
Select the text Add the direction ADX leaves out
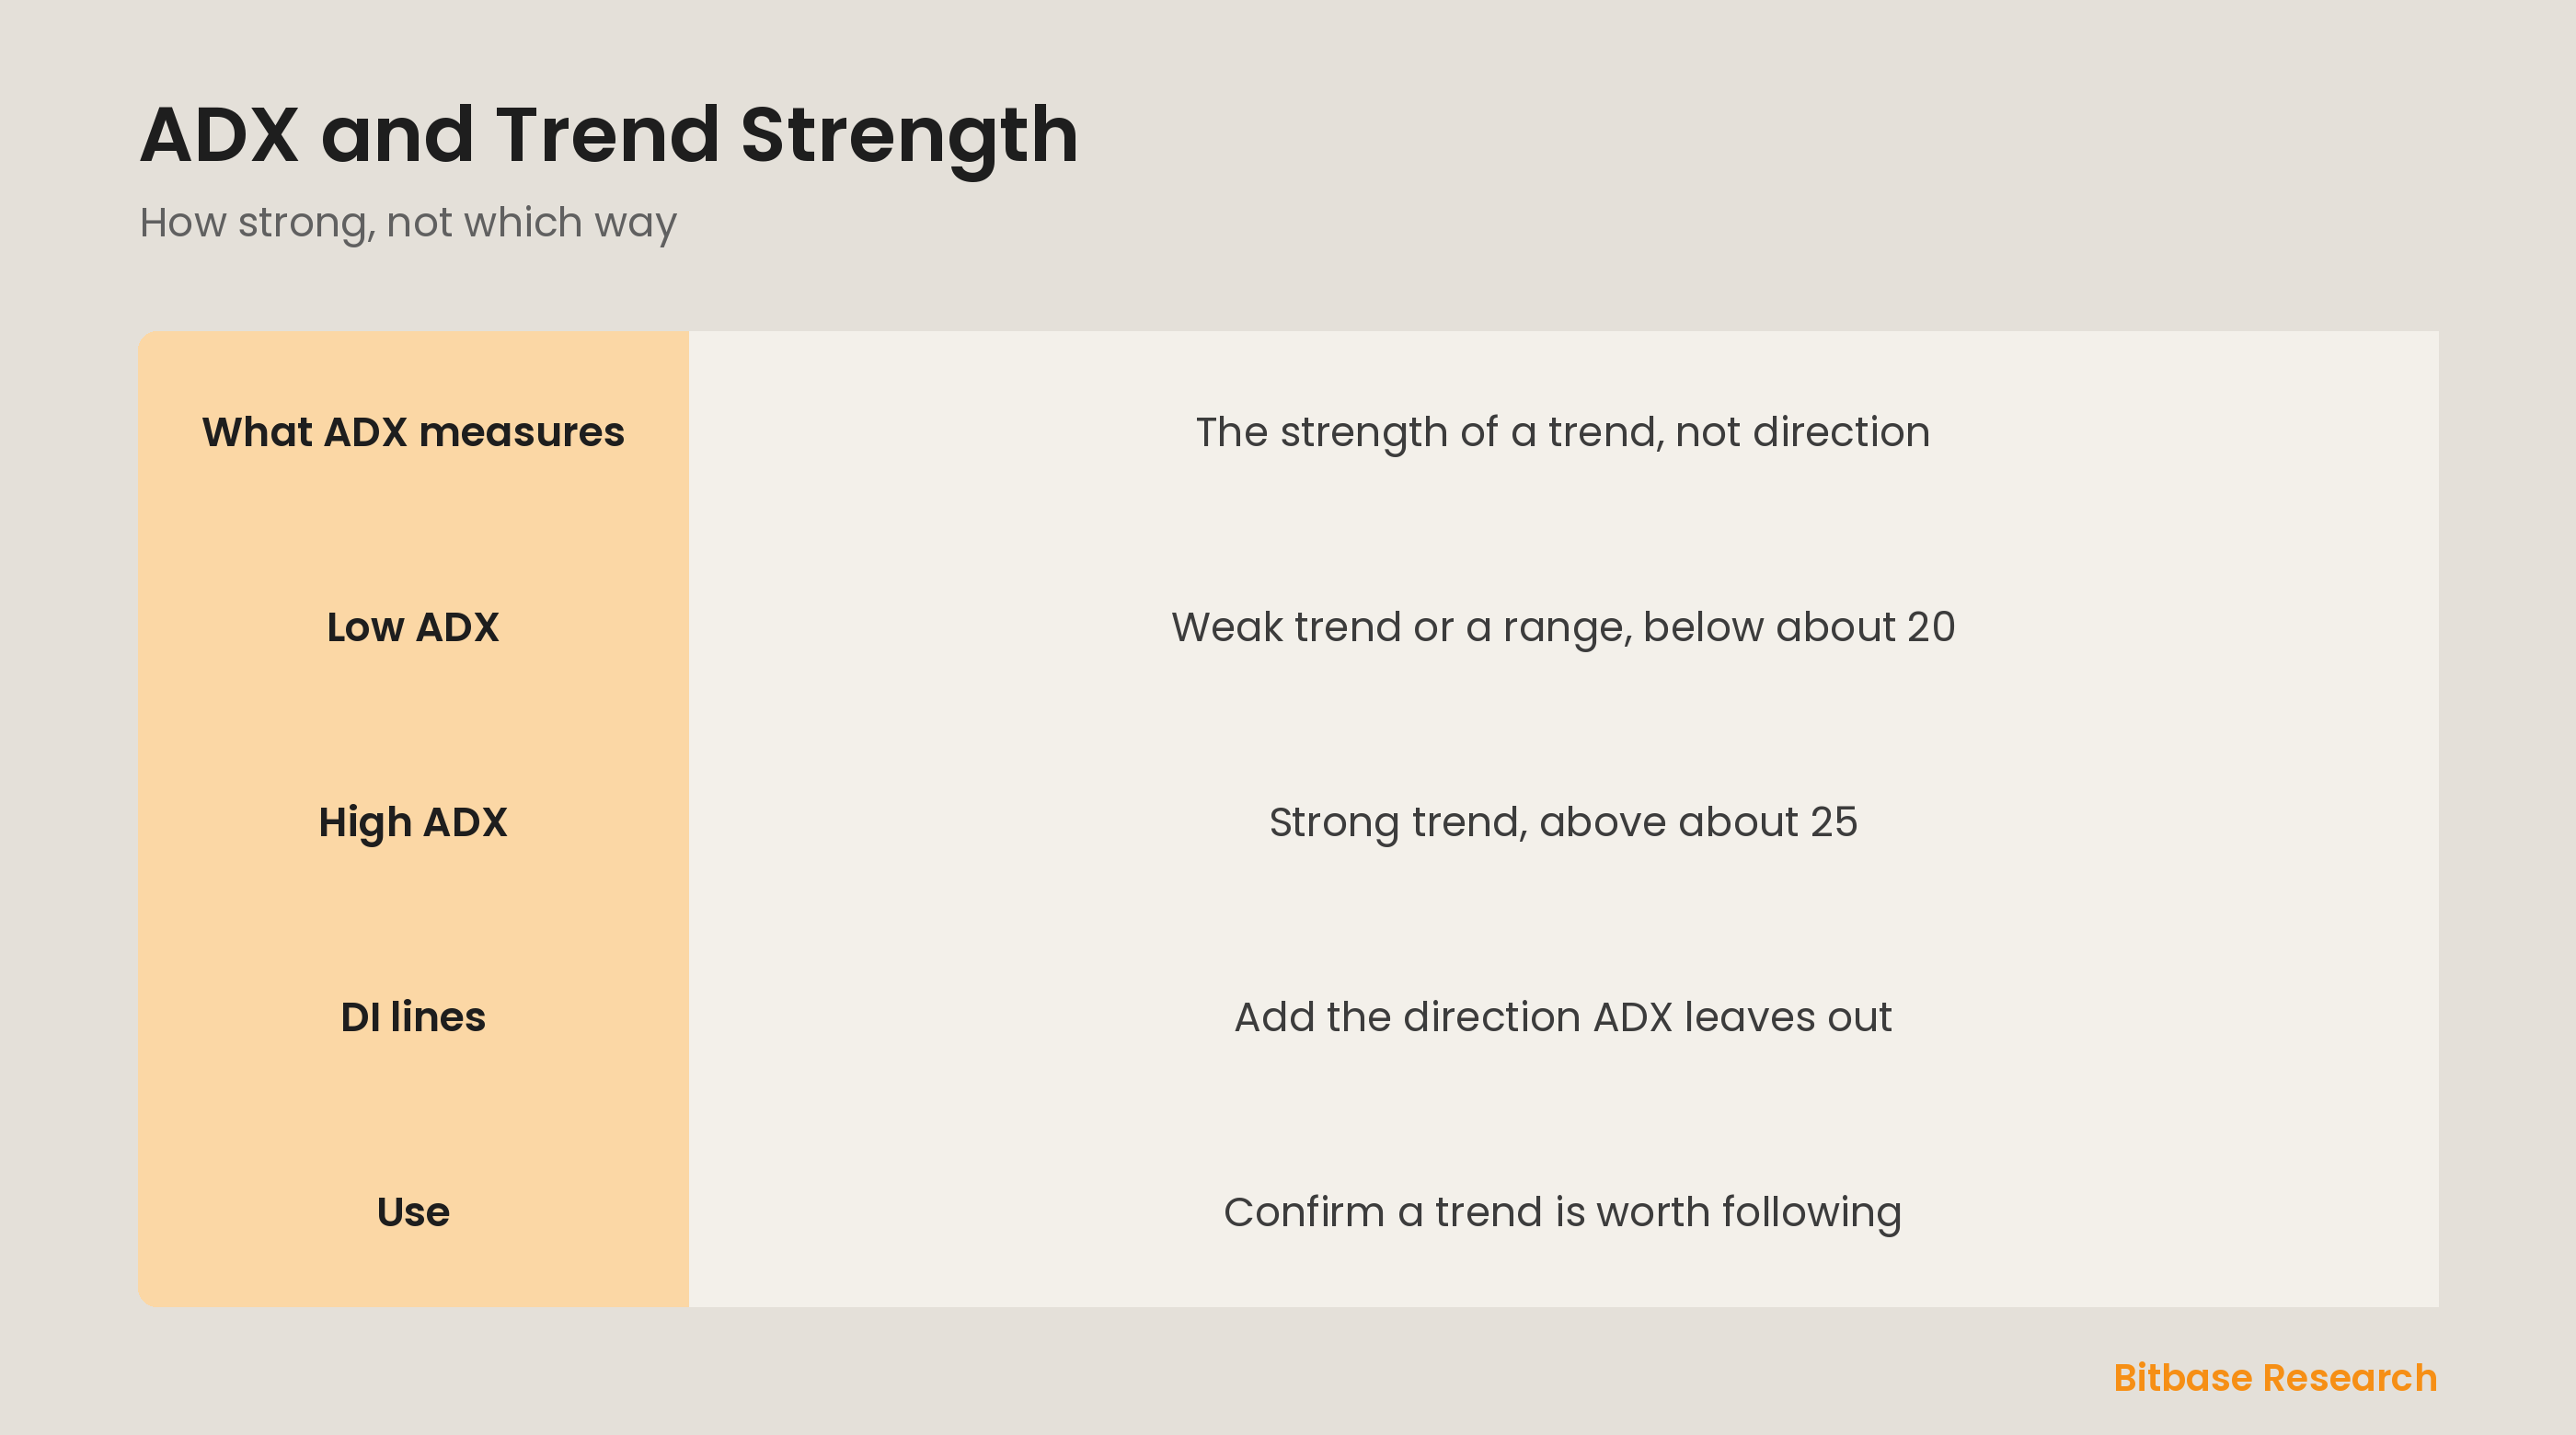[x=1563, y=1017]
